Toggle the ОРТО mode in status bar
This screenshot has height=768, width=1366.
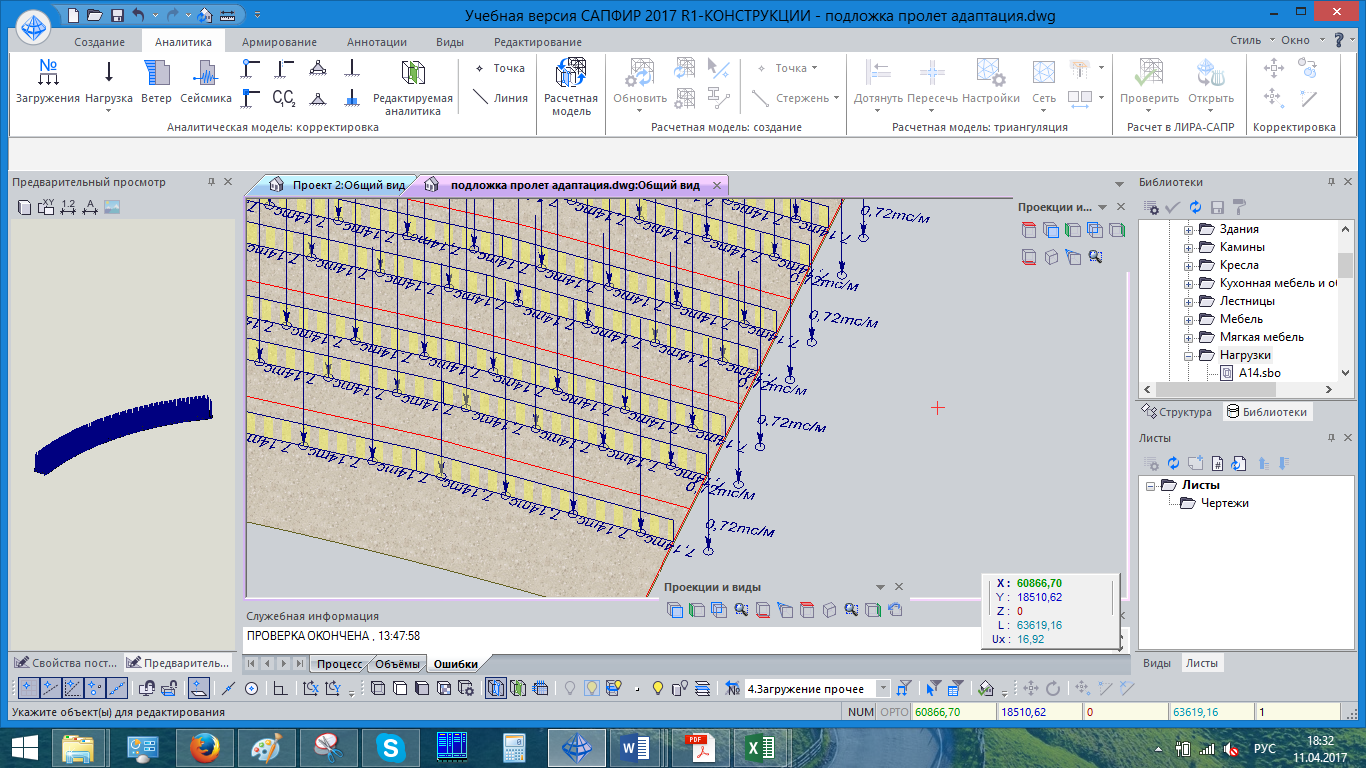[x=892, y=712]
